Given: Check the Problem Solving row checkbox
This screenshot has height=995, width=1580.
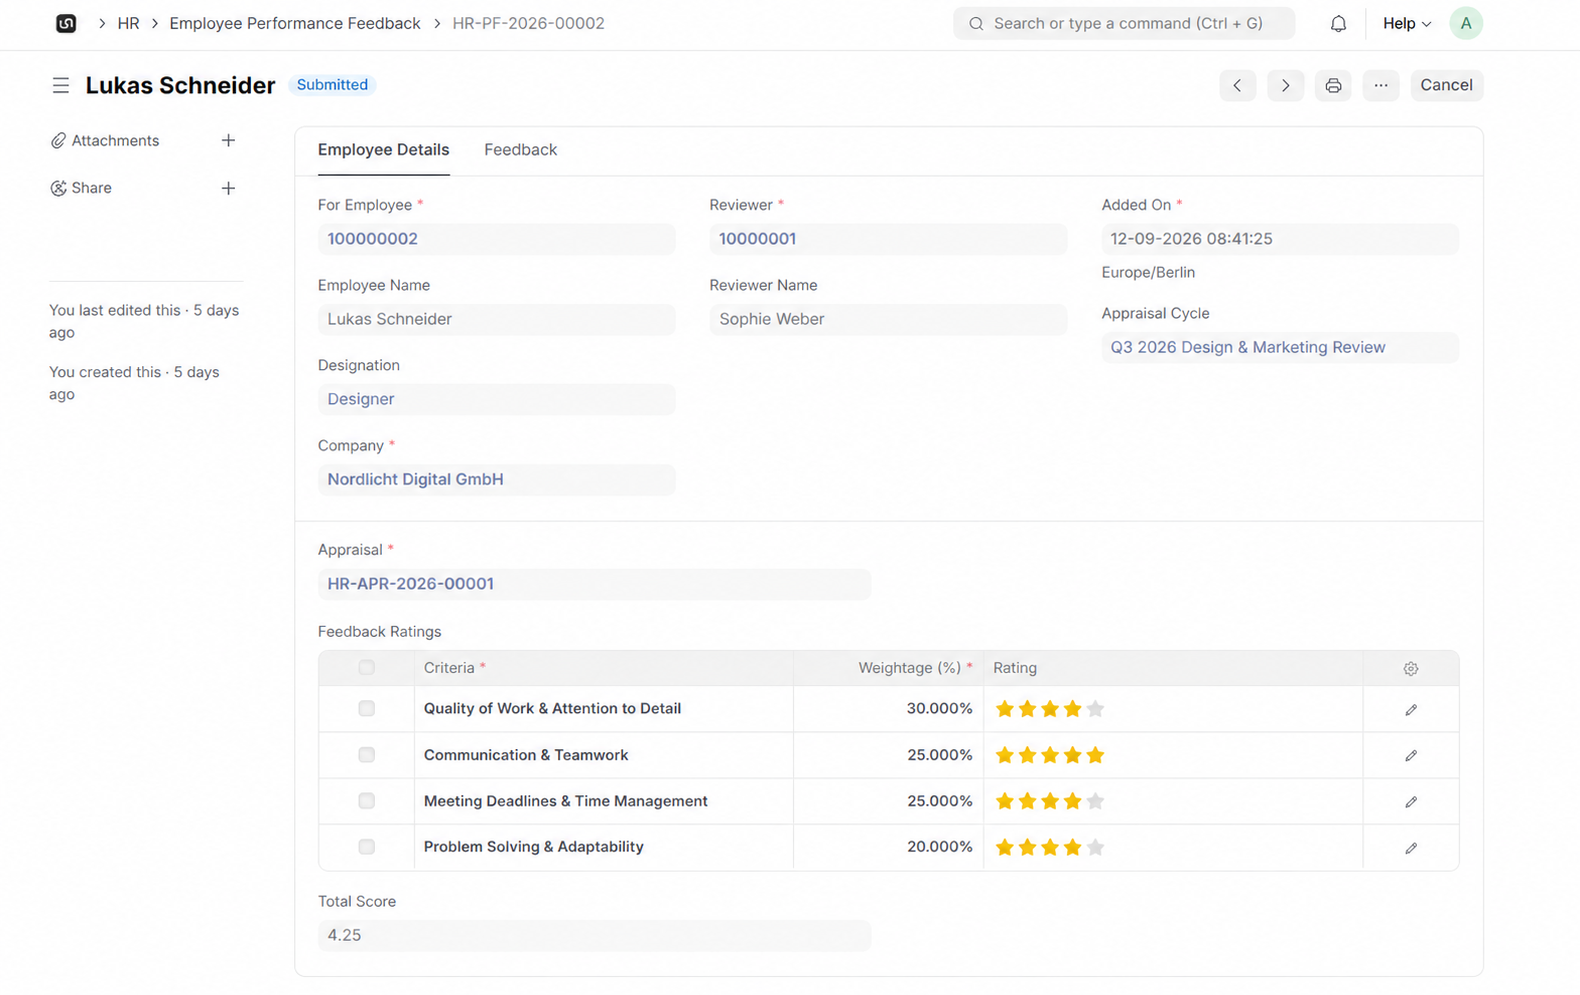Looking at the screenshot, I should pyautogui.click(x=366, y=846).
